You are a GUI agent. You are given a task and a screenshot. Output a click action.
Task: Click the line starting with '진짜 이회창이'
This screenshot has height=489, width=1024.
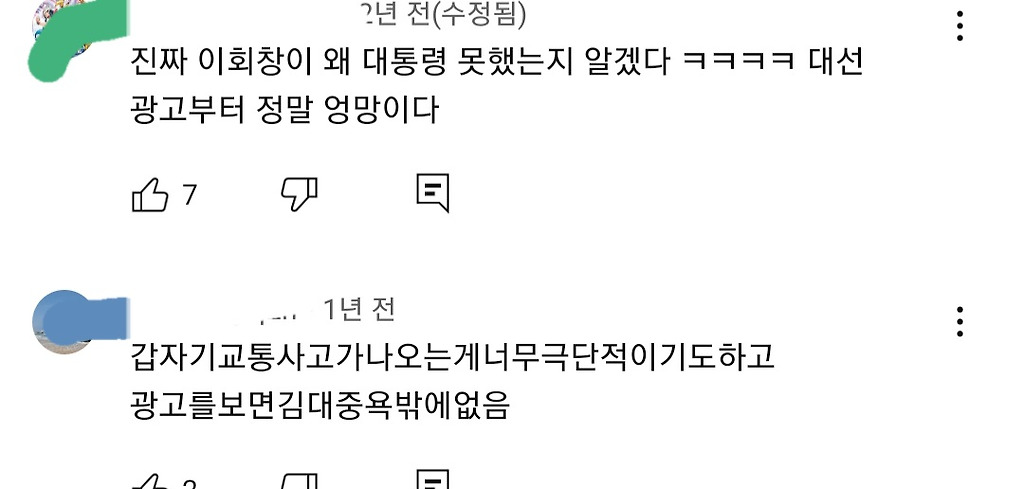pos(497,63)
